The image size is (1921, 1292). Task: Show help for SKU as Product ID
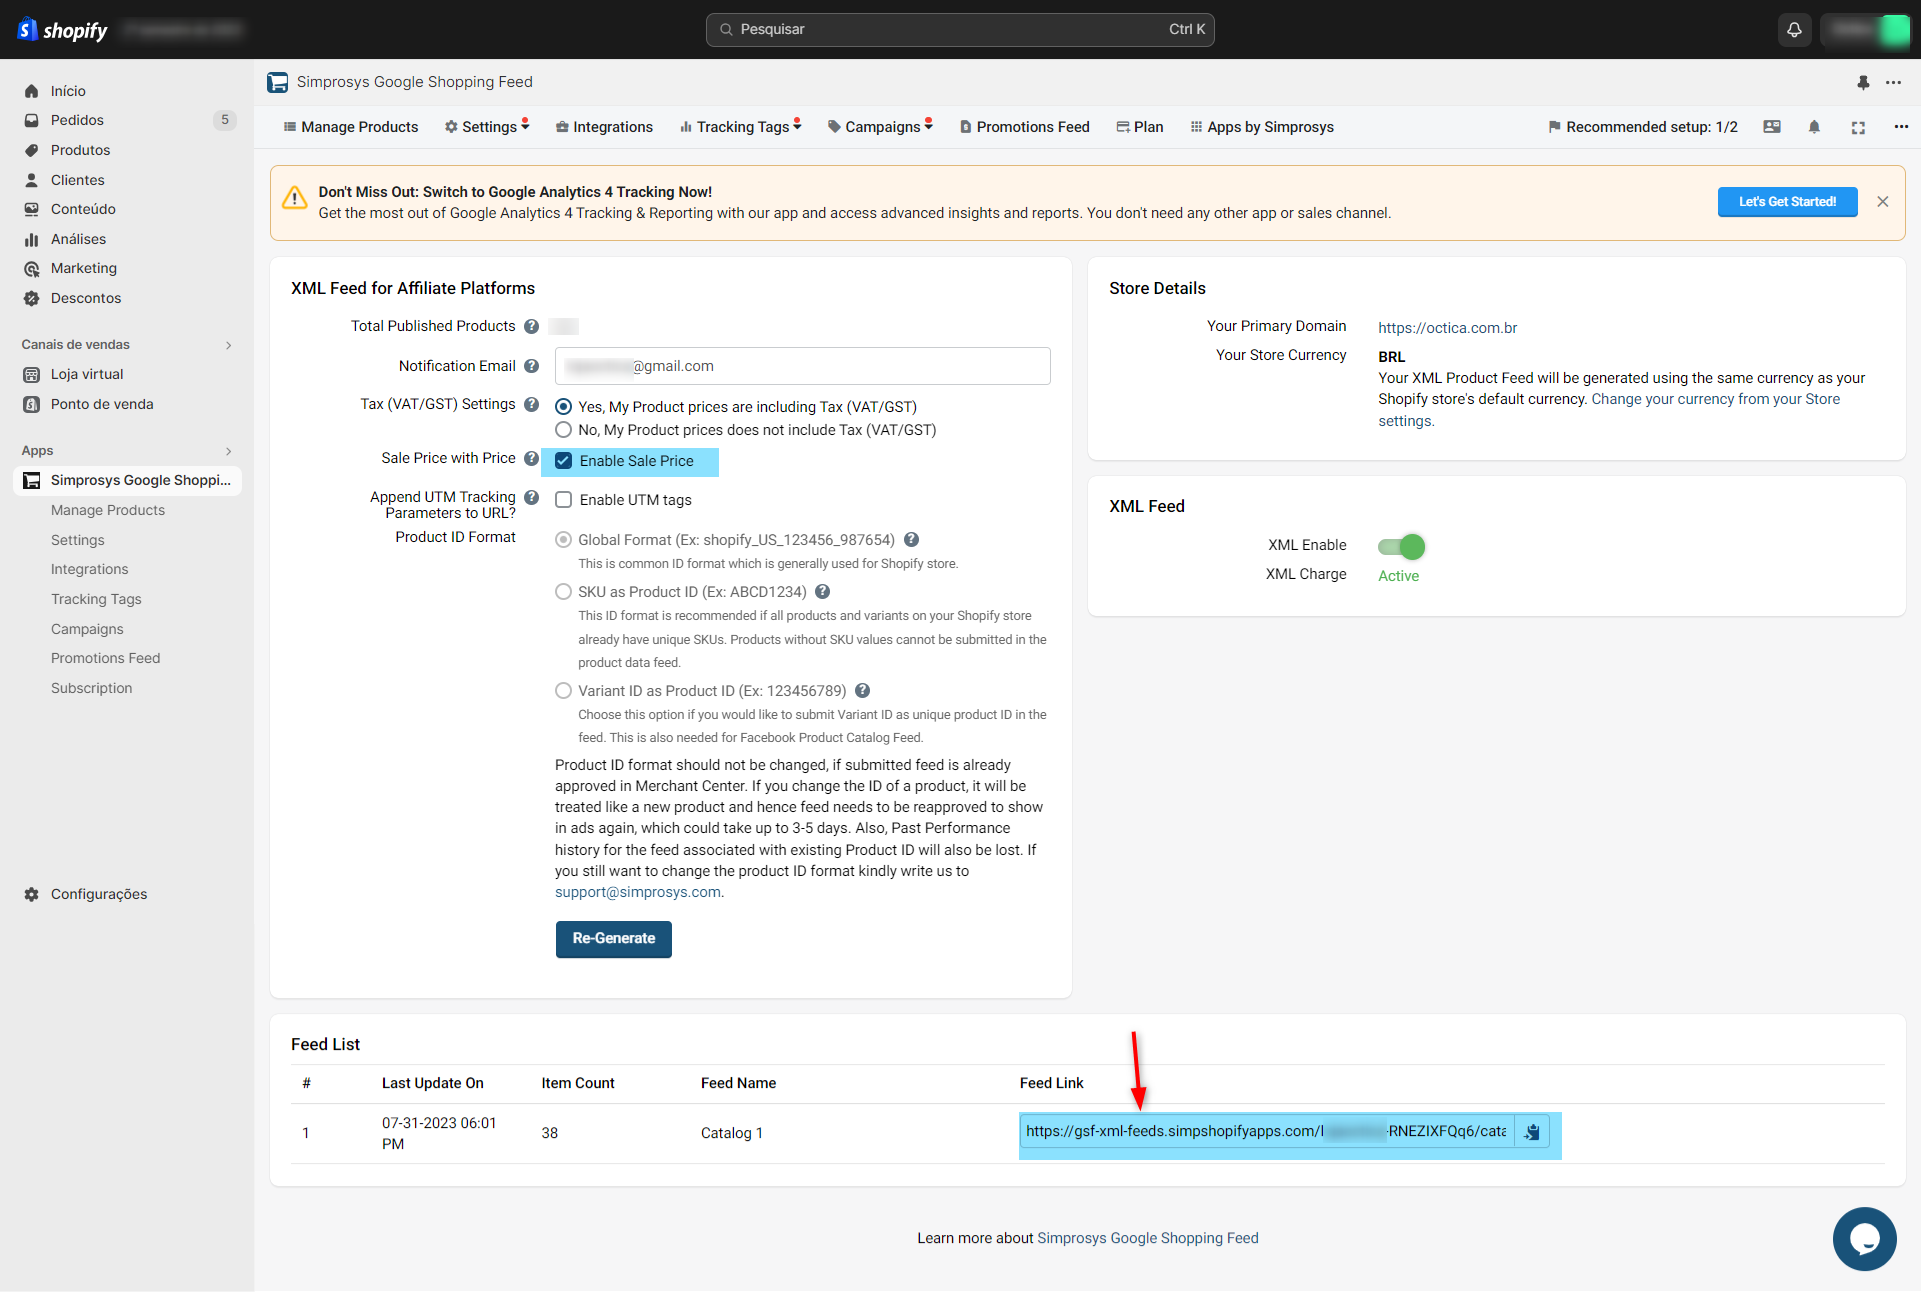tap(822, 592)
